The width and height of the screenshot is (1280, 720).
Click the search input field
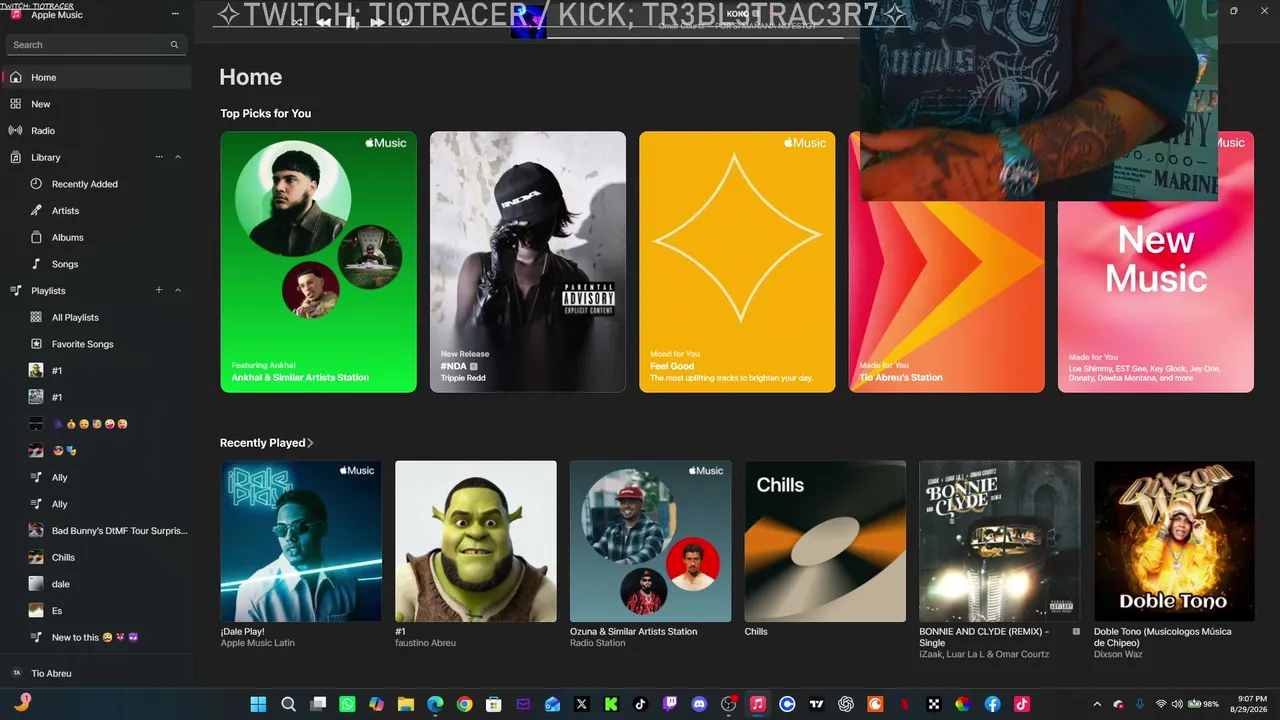(x=96, y=45)
